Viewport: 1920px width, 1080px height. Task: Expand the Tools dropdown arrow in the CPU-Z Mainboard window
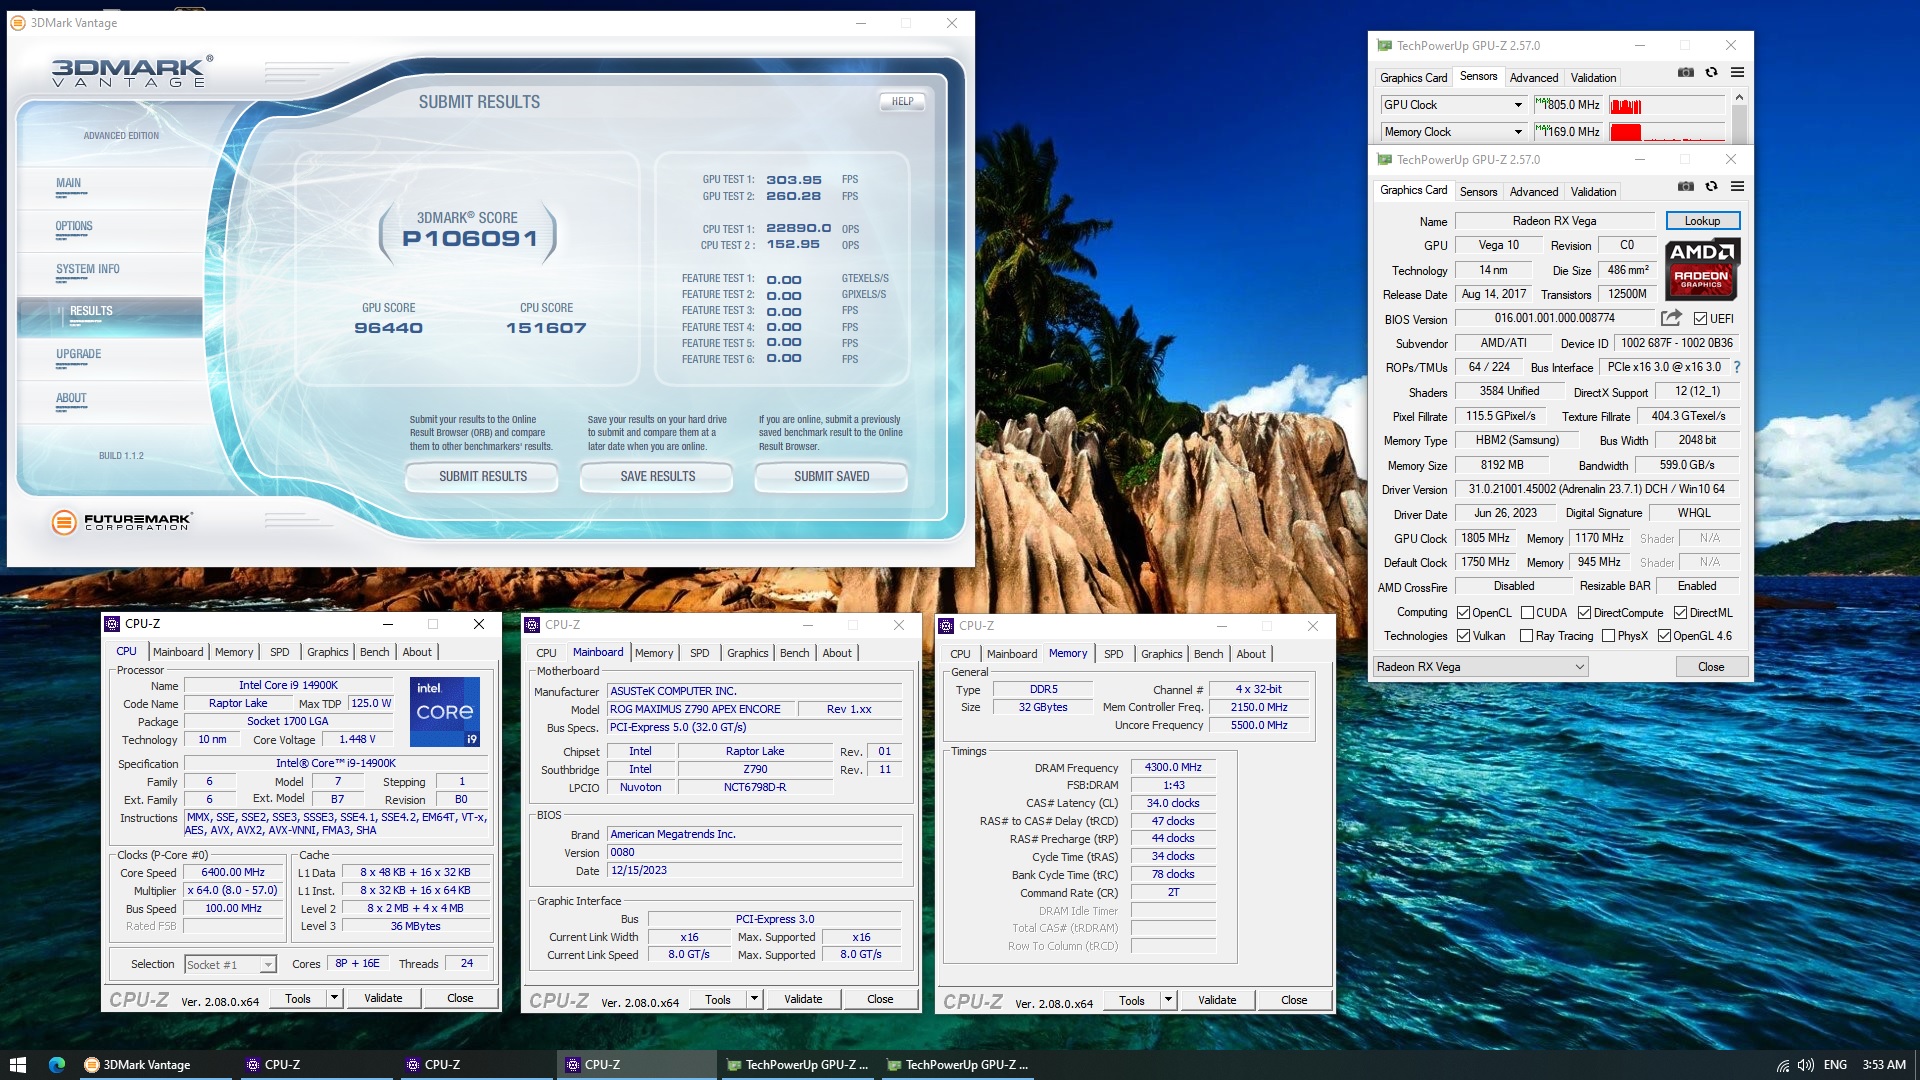[754, 999]
